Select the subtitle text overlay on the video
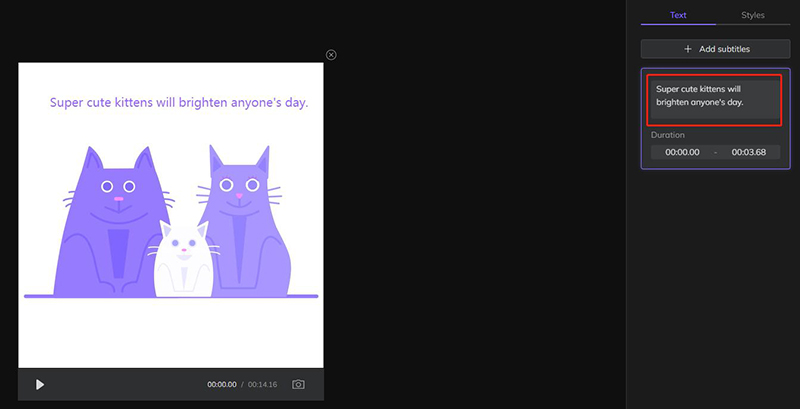The image size is (800, 409). point(179,103)
